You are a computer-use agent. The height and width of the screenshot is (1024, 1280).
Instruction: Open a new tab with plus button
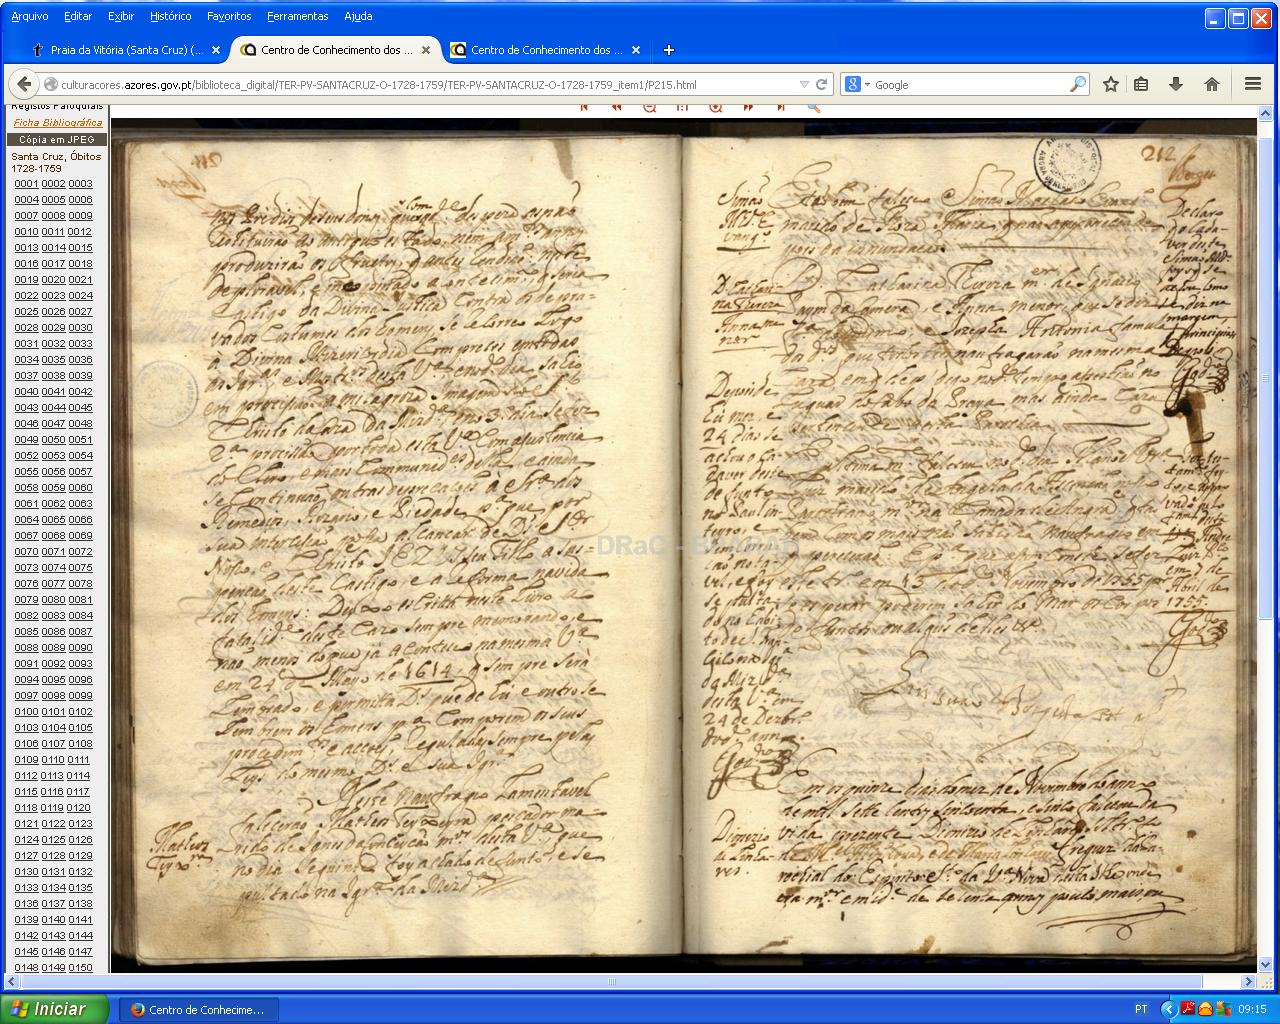pos(669,50)
